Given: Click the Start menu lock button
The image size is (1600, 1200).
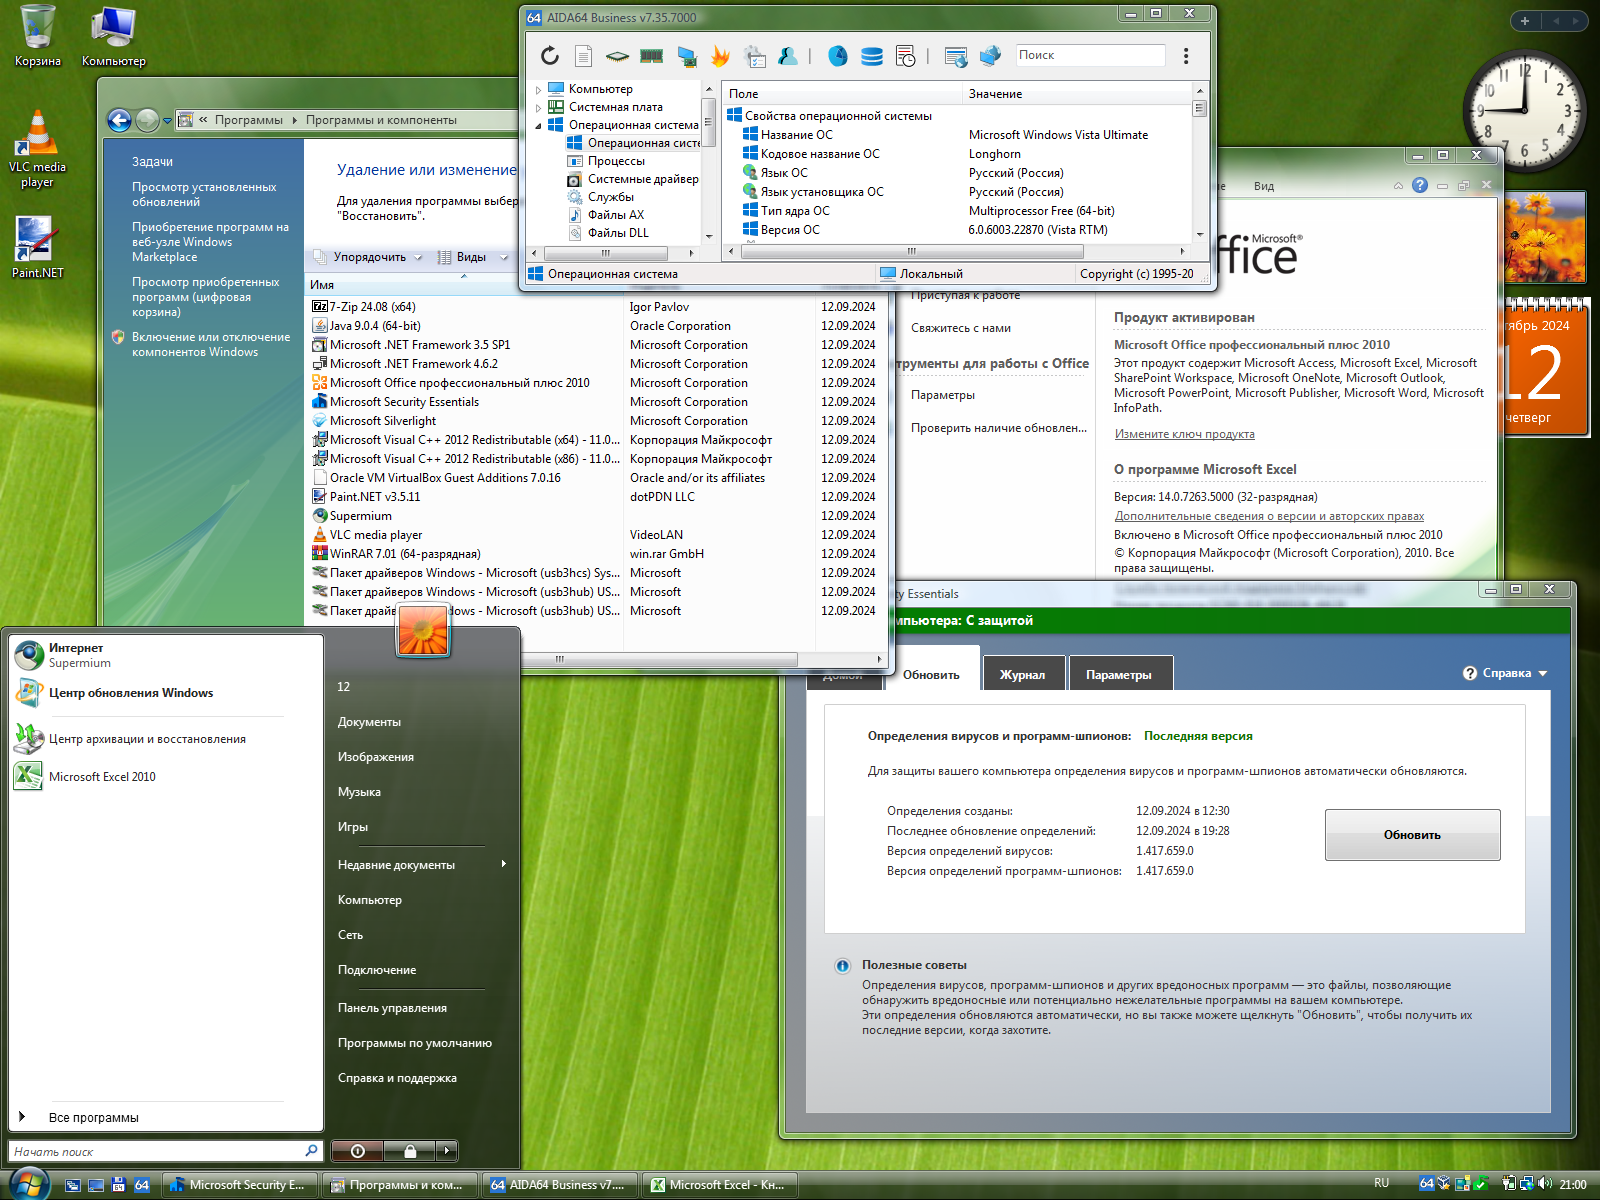Looking at the screenshot, I should 410,1151.
